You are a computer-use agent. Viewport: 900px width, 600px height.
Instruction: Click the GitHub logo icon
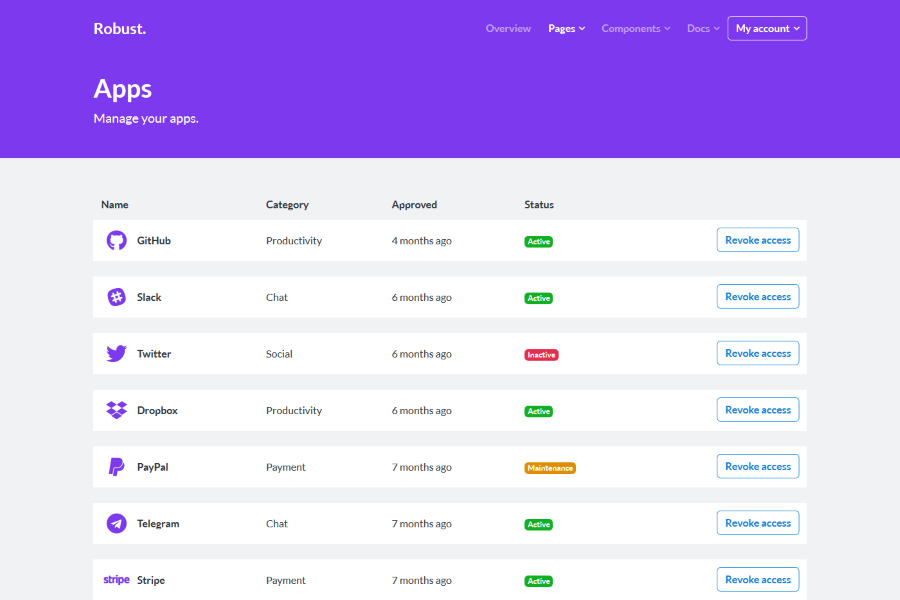(x=117, y=241)
